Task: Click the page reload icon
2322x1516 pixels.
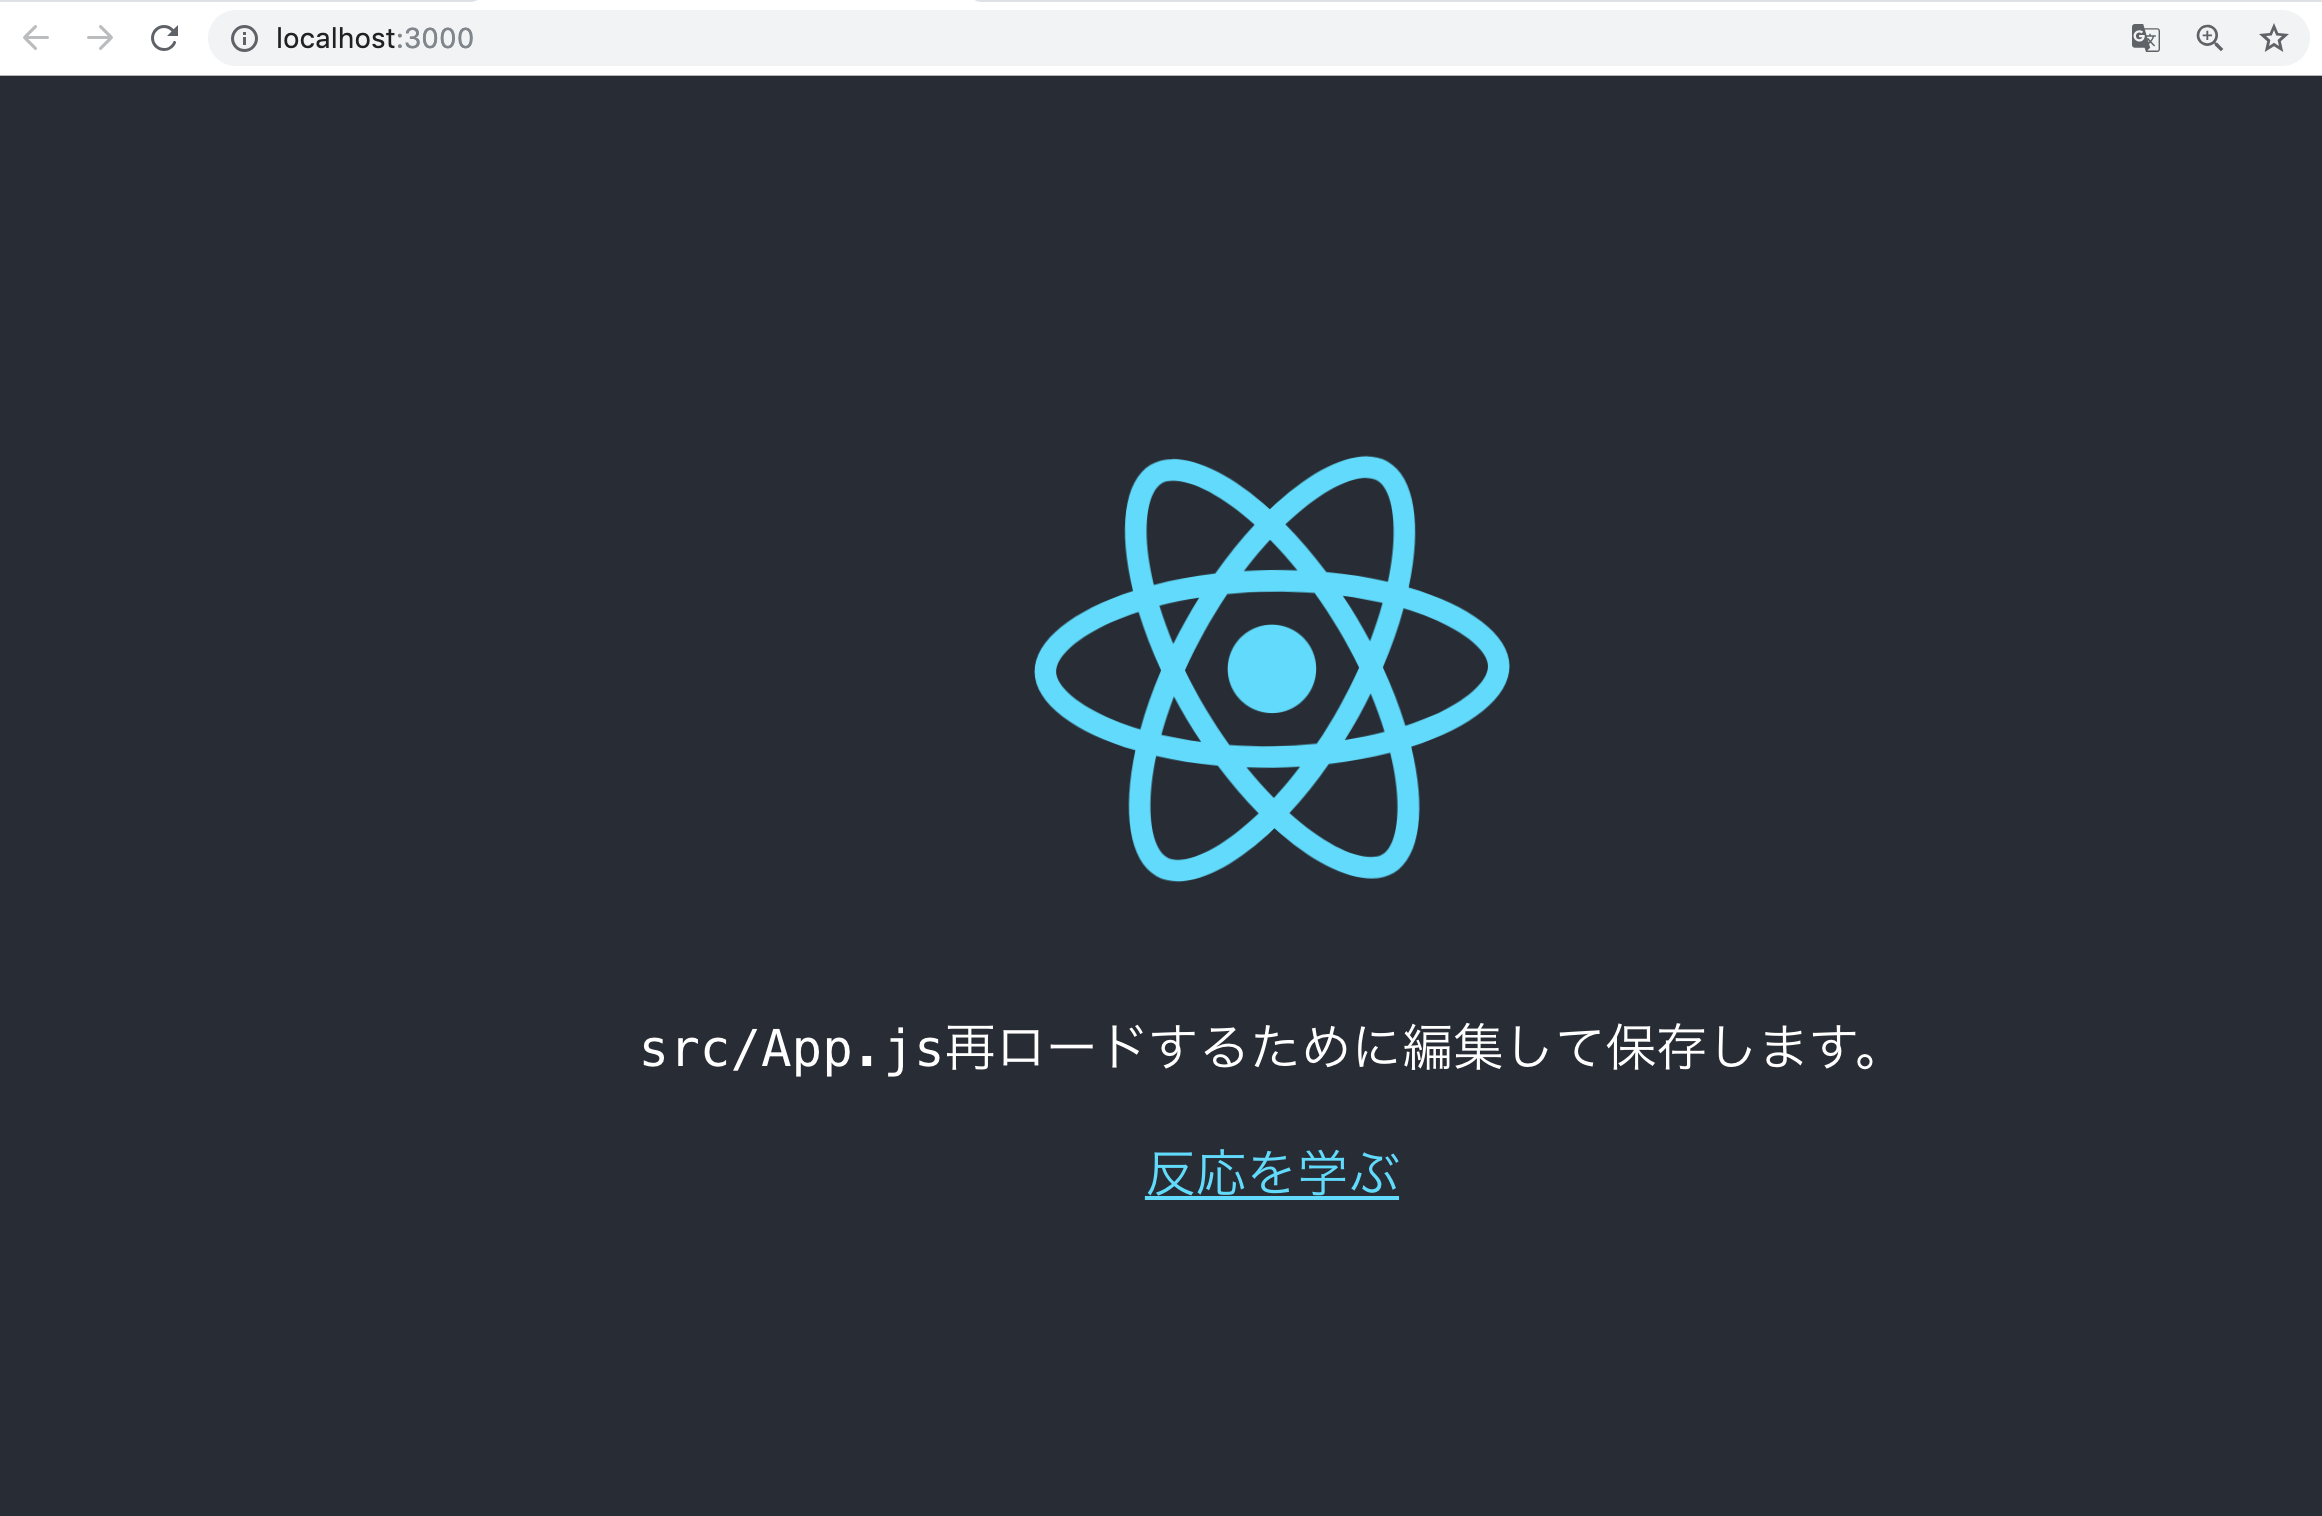Action: (x=164, y=38)
